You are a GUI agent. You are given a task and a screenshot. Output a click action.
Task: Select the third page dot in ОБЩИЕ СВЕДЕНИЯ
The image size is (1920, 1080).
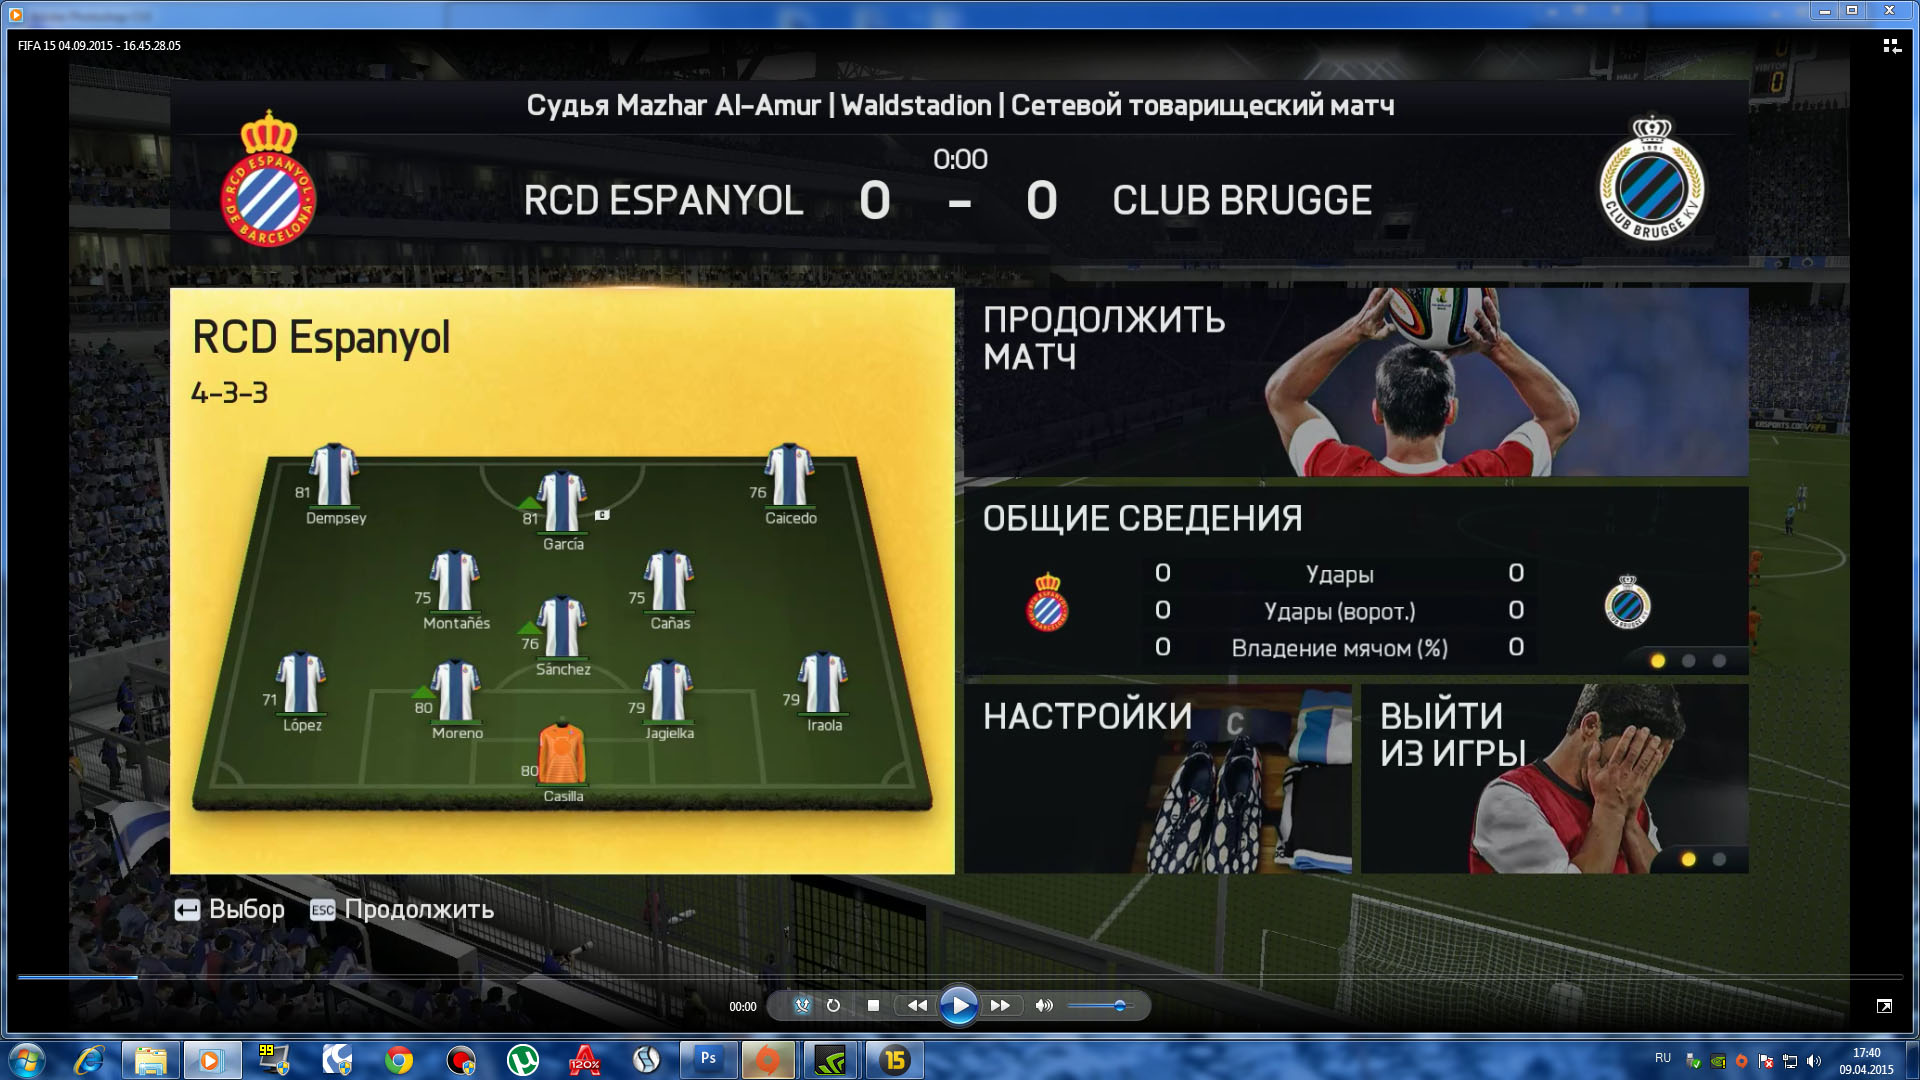tap(1719, 661)
